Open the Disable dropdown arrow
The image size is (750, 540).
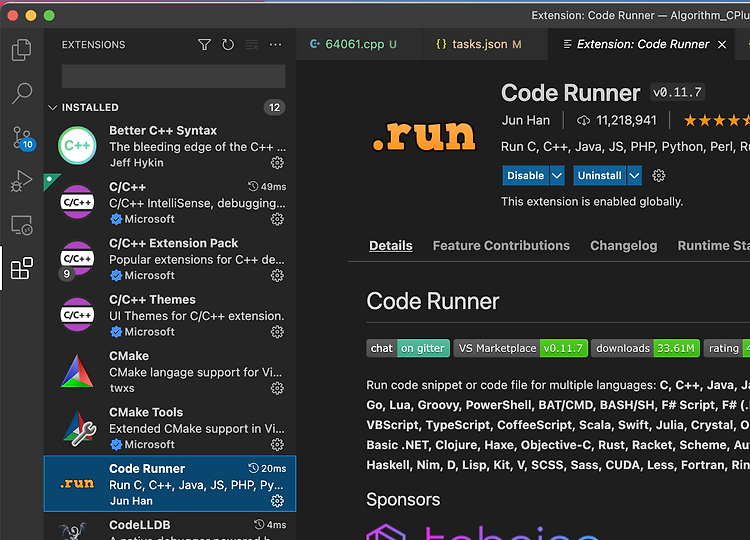coord(557,176)
